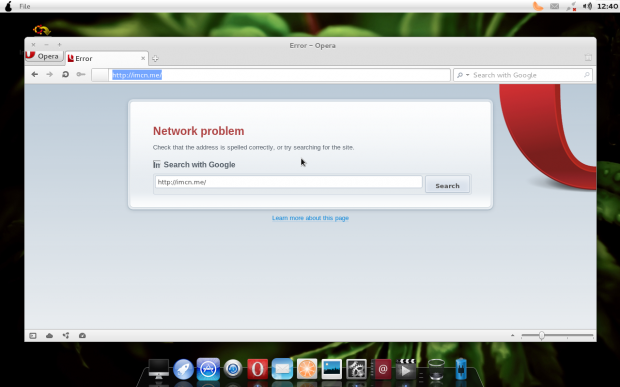Click the orange slice tray icon
The height and width of the screenshot is (387, 620).
pyautogui.click(x=538, y=6)
